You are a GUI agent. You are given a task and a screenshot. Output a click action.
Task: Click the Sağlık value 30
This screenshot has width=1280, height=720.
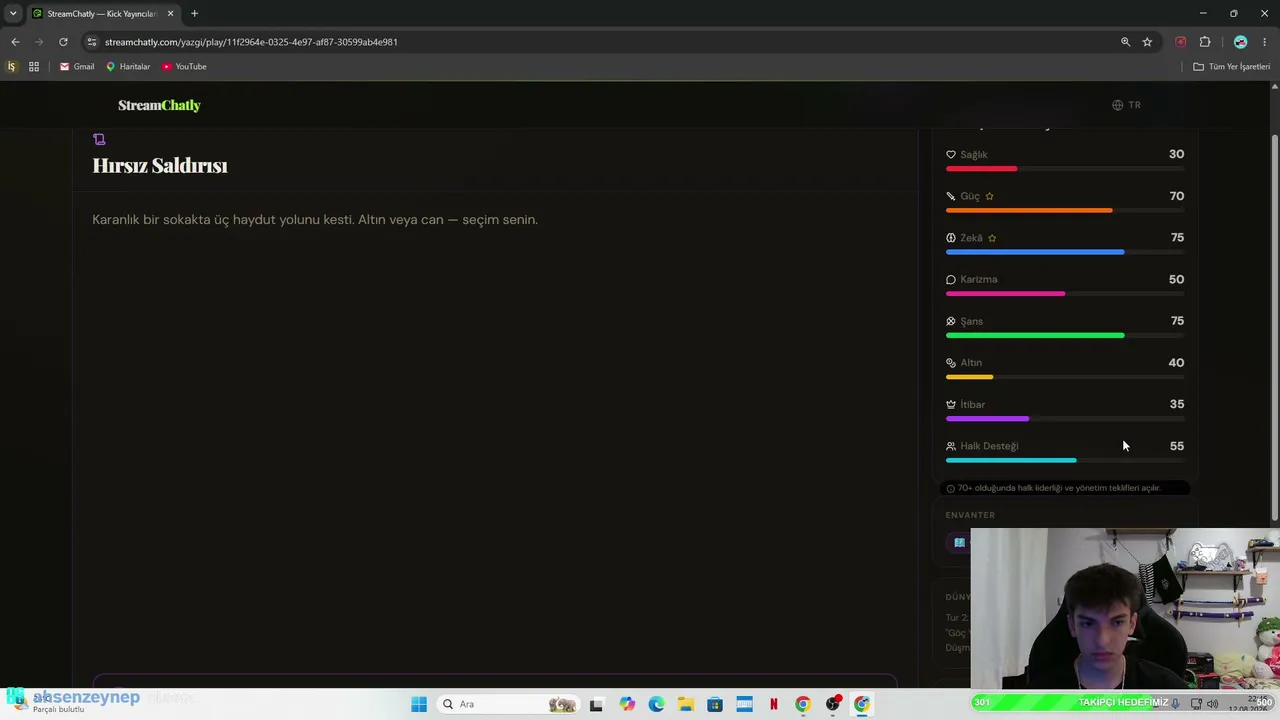[x=1176, y=154]
